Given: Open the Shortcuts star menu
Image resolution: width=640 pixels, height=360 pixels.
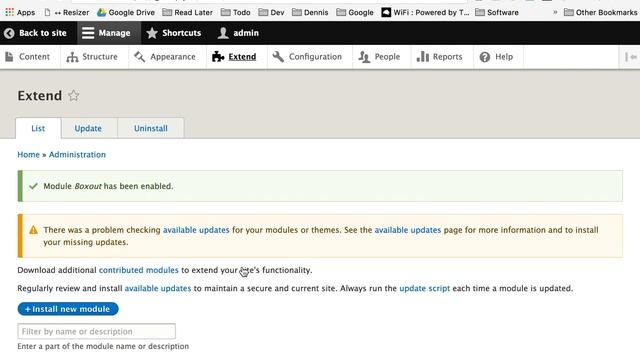Looking at the screenshot, I should click(174, 33).
